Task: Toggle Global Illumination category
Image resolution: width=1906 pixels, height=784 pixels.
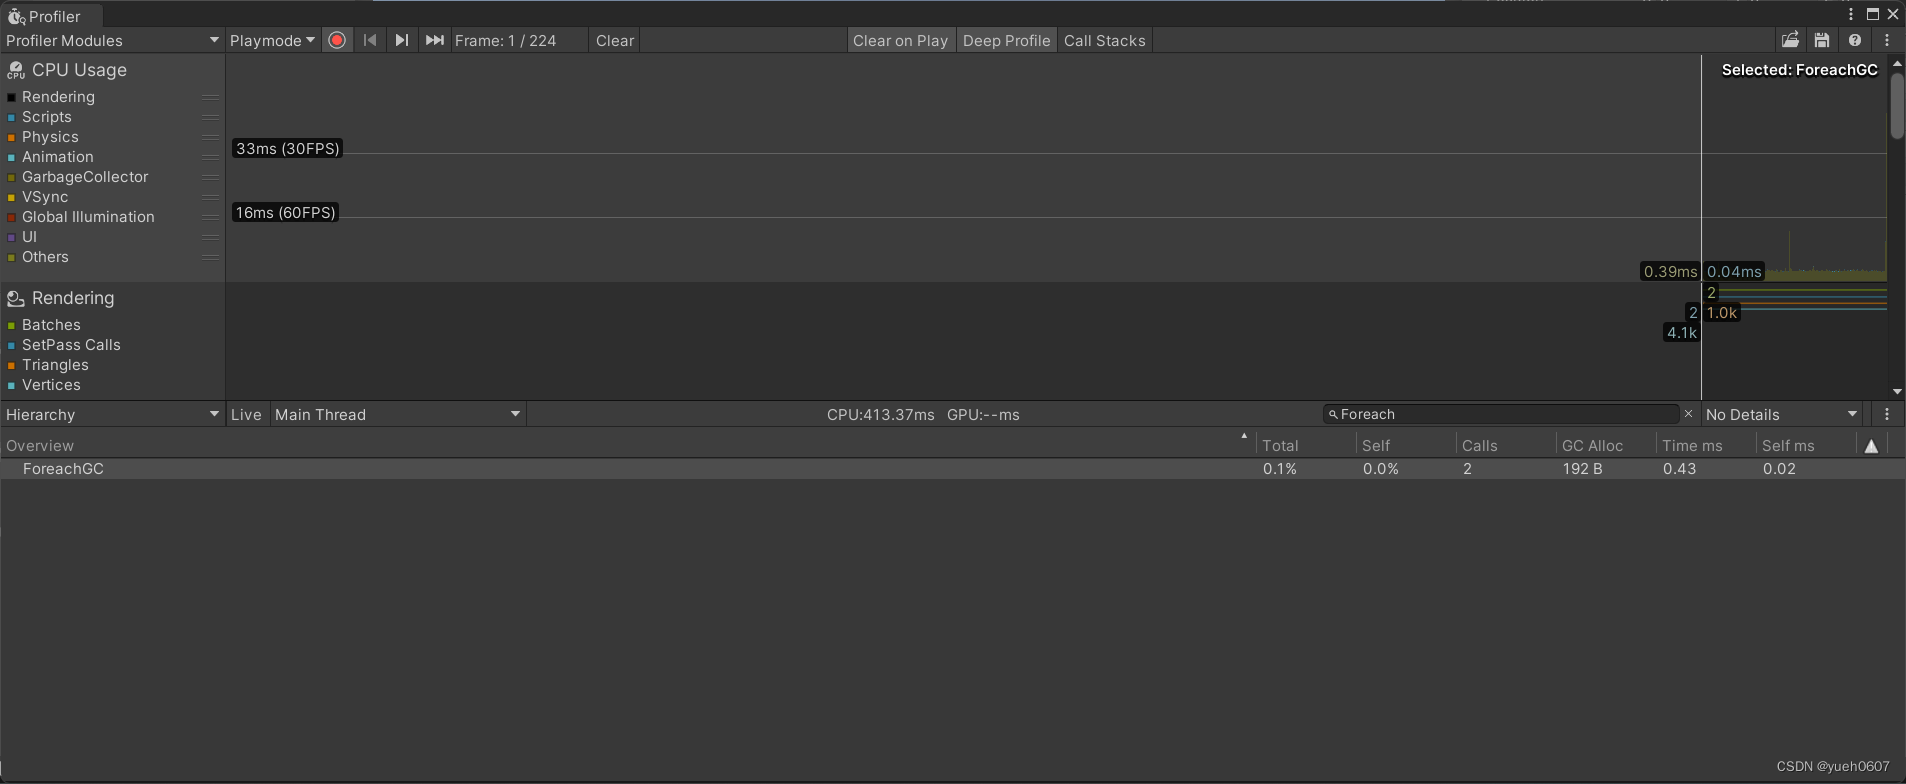Action: [x=12, y=217]
